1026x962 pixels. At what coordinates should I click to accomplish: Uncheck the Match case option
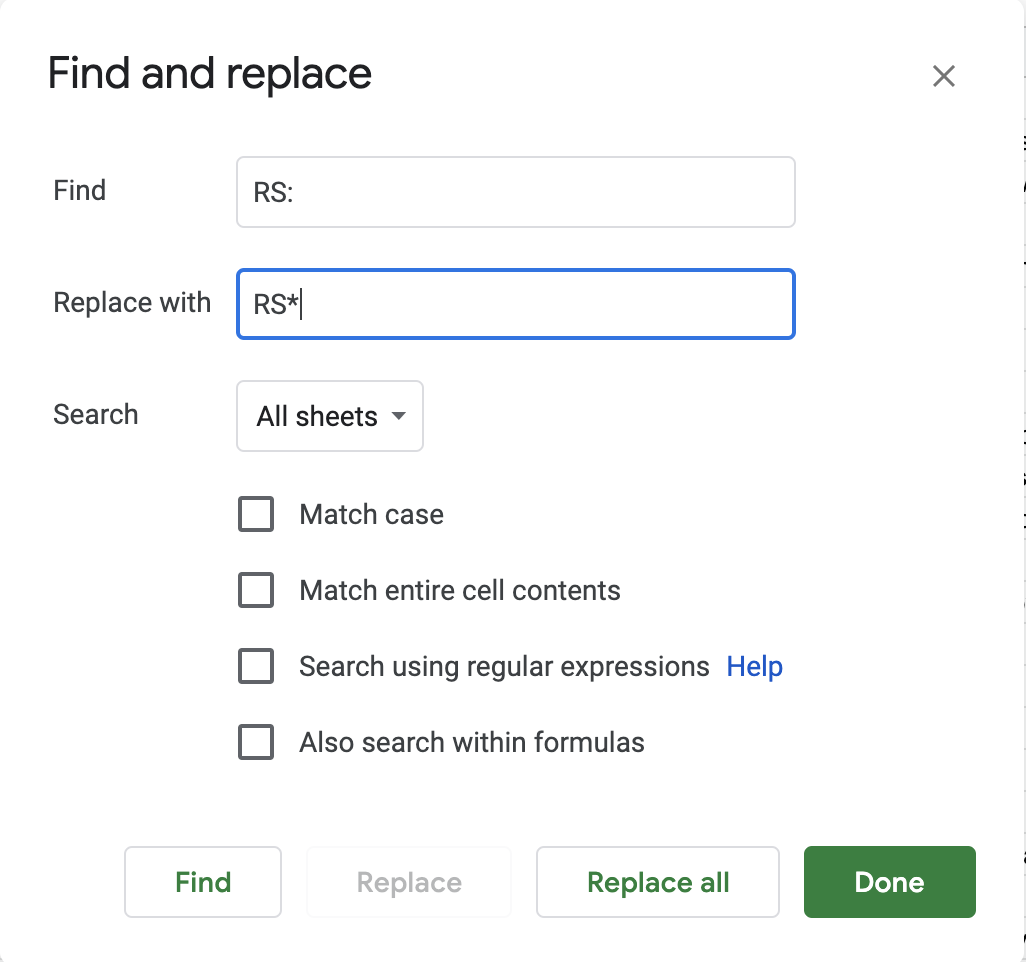(x=256, y=514)
